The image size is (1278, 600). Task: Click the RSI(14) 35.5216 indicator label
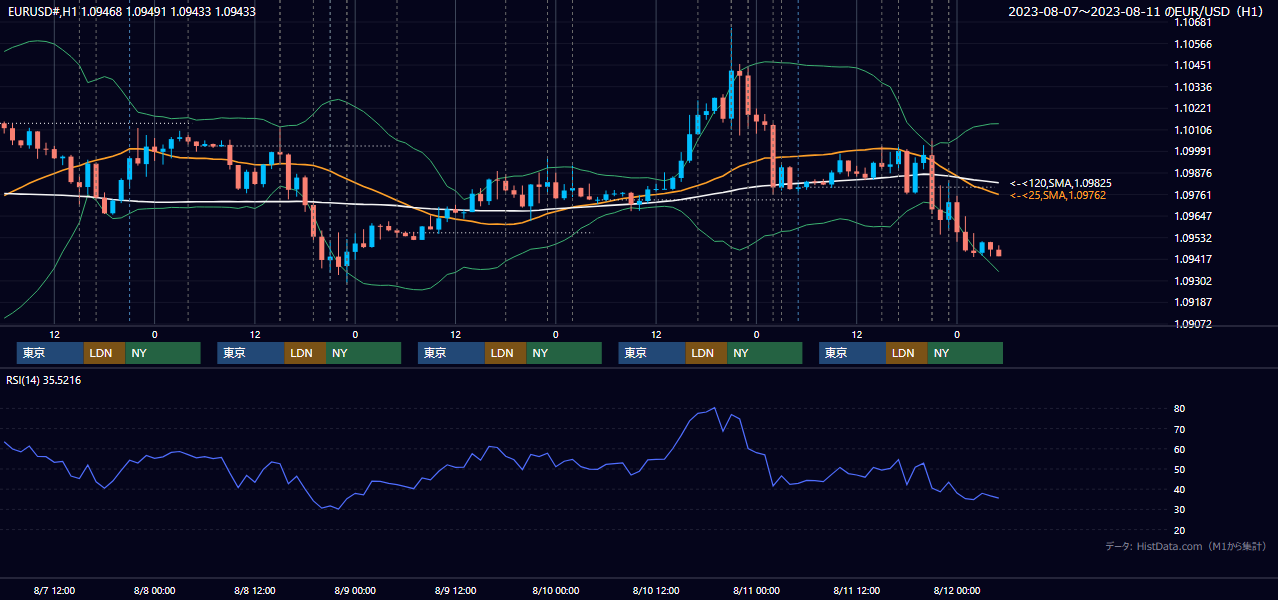(x=44, y=380)
